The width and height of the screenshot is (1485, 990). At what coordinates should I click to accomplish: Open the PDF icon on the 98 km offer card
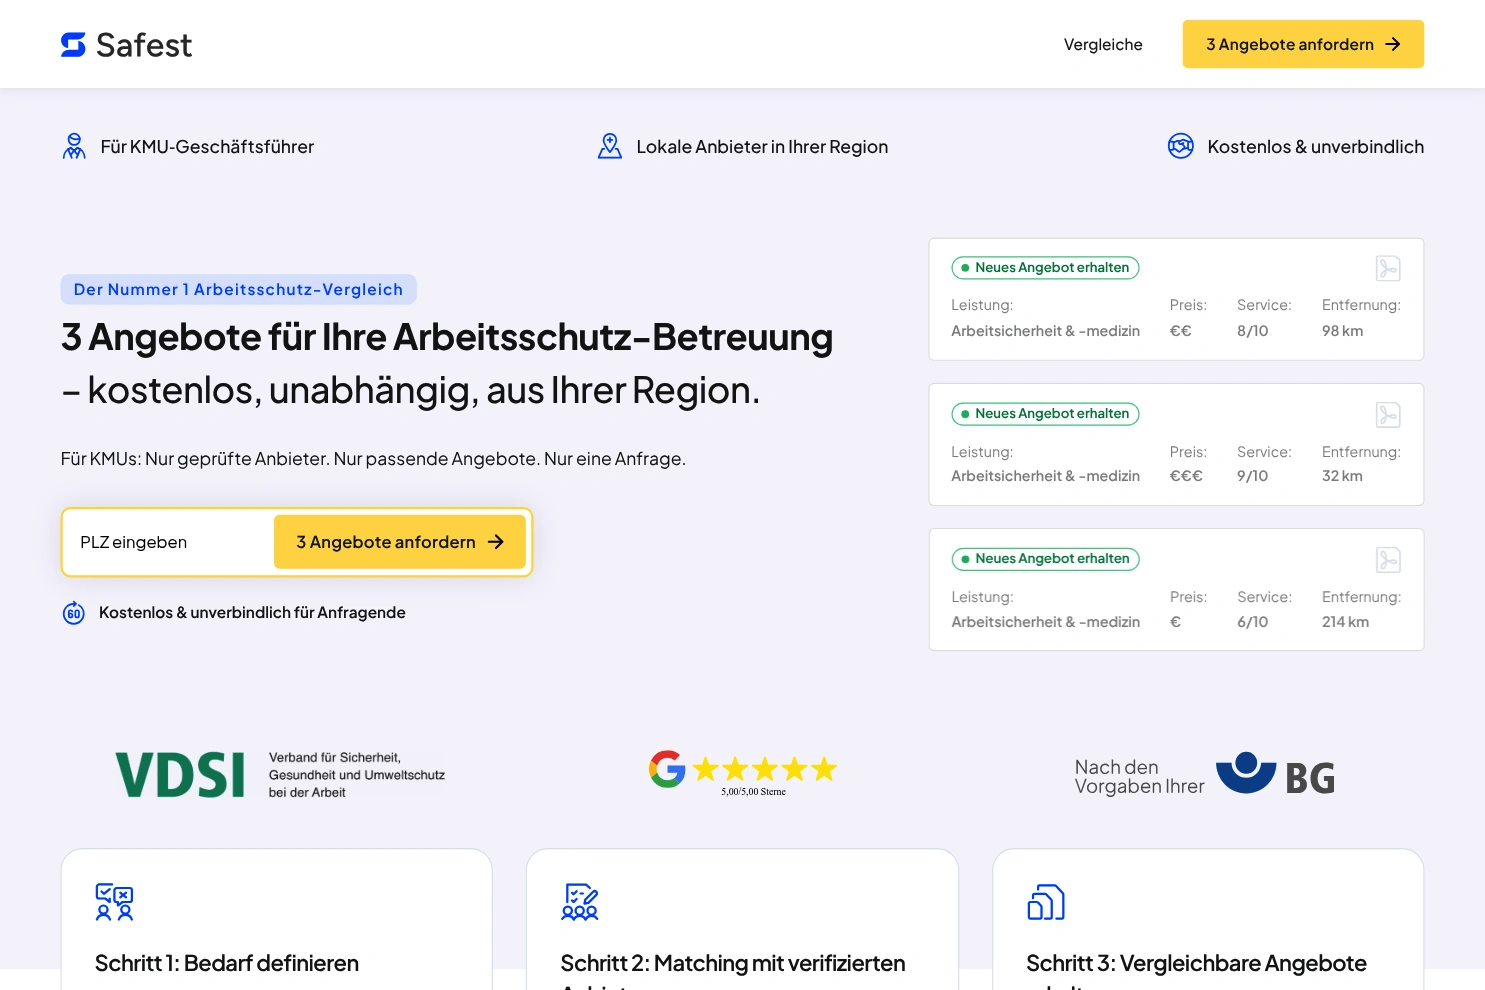(1388, 268)
